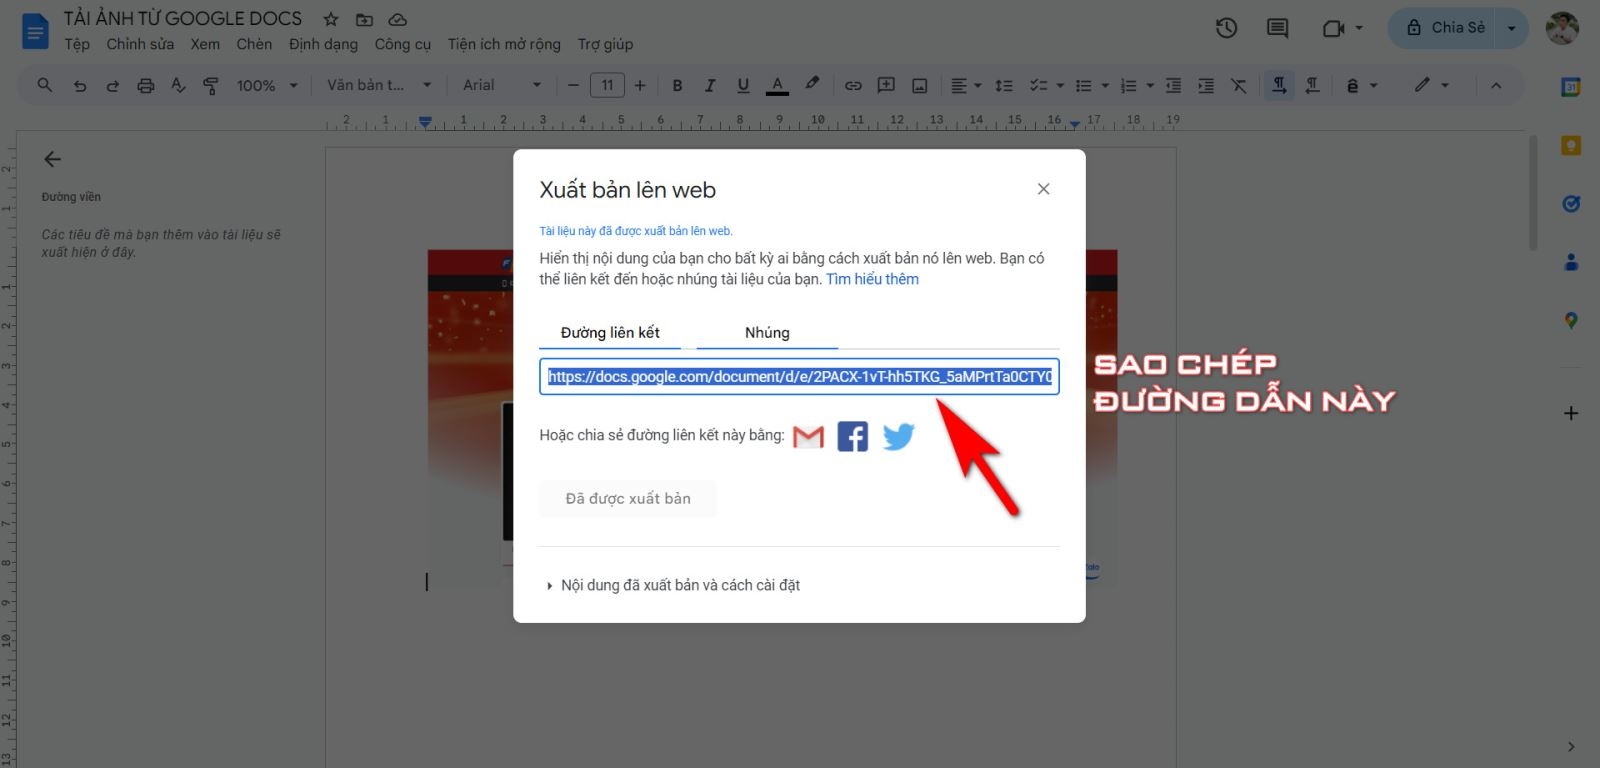Image resolution: width=1600 pixels, height=768 pixels.
Task: Check the cloud save status icon
Action: [397, 19]
